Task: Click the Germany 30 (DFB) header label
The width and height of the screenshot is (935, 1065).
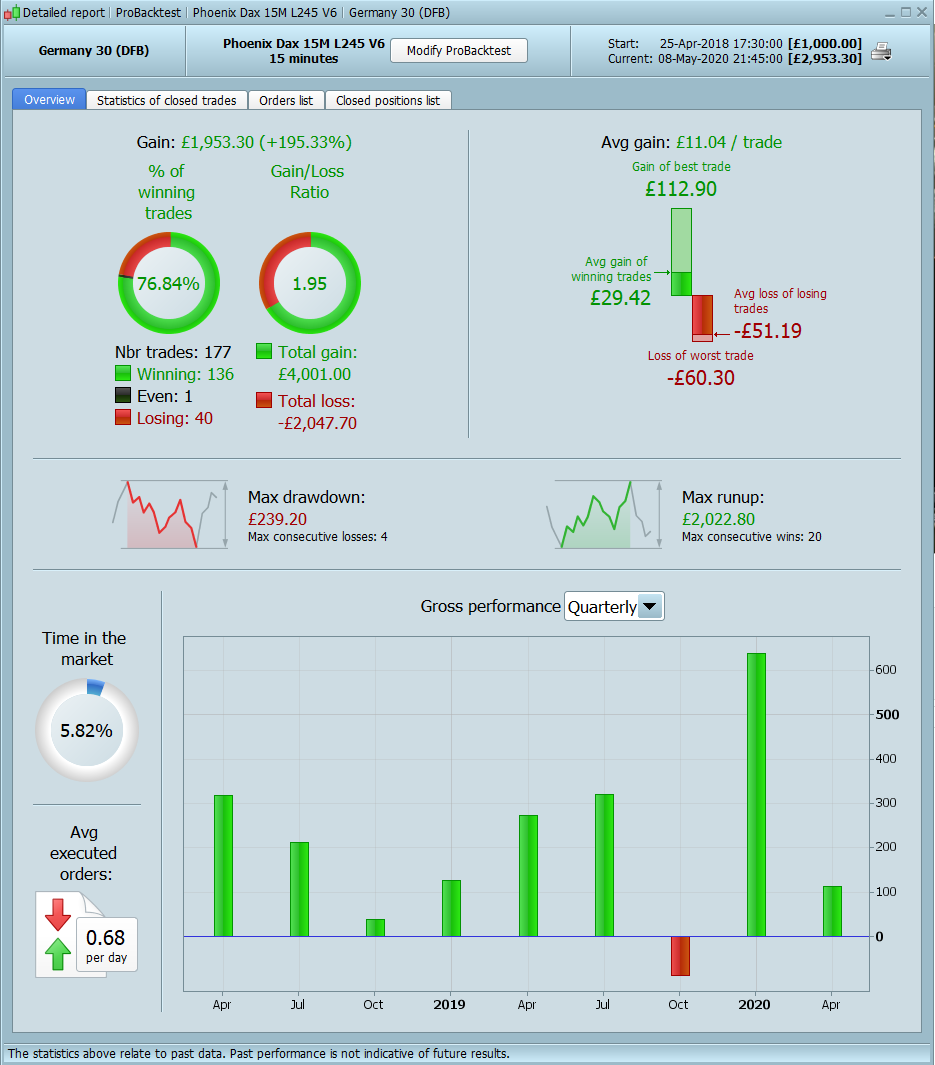Action: click(94, 50)
